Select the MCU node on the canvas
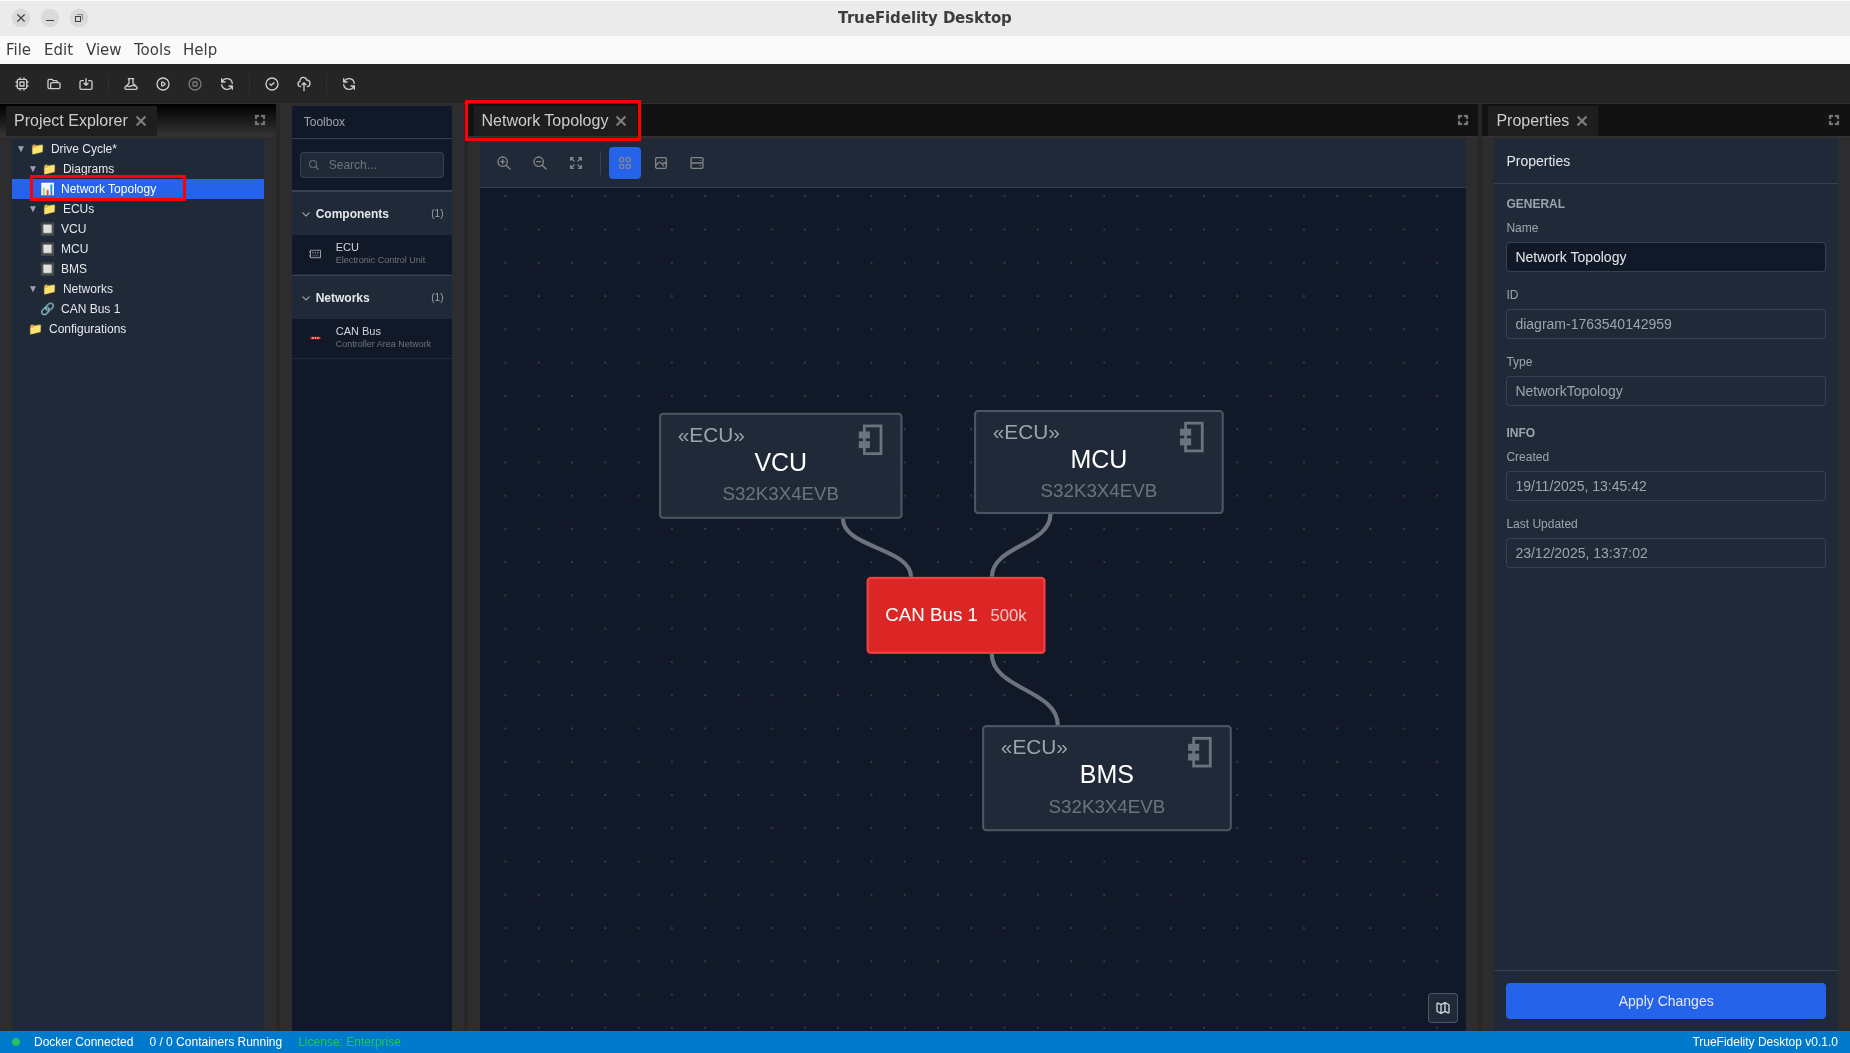 pos(1098,462)
